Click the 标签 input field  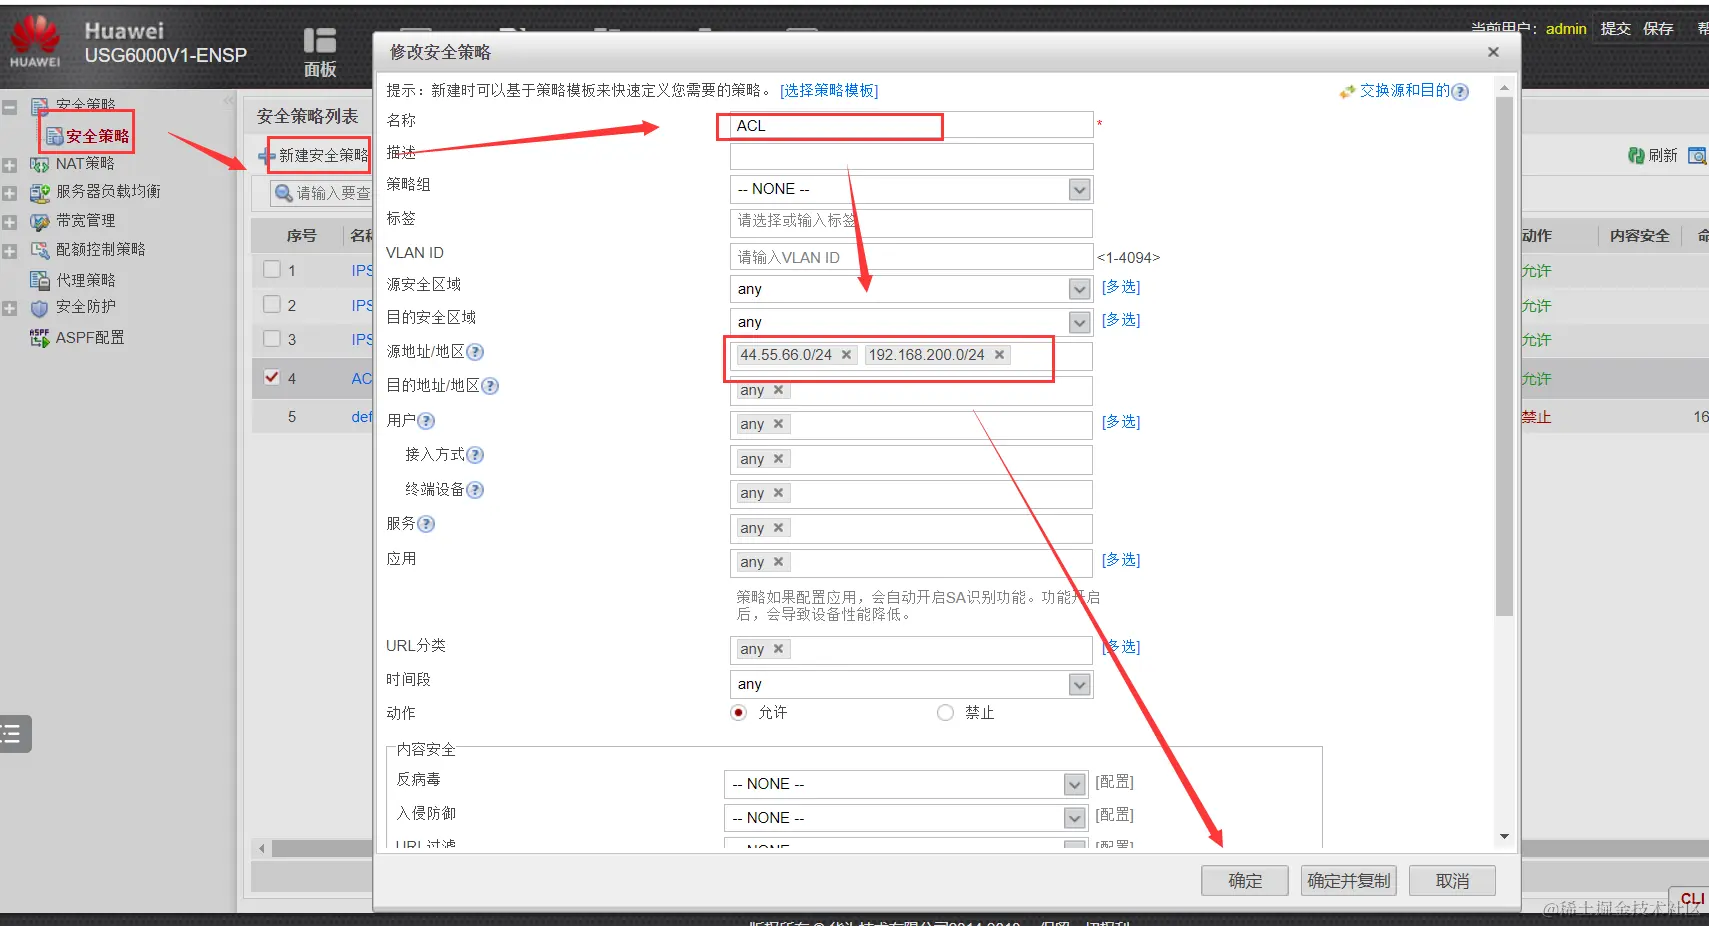[x=911, y=221]
